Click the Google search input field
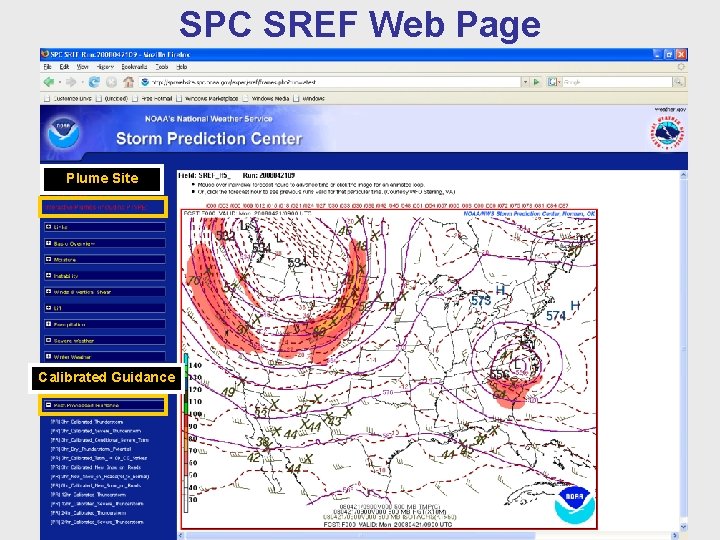This screenshot has width=720, height=540. coord(617,82)
